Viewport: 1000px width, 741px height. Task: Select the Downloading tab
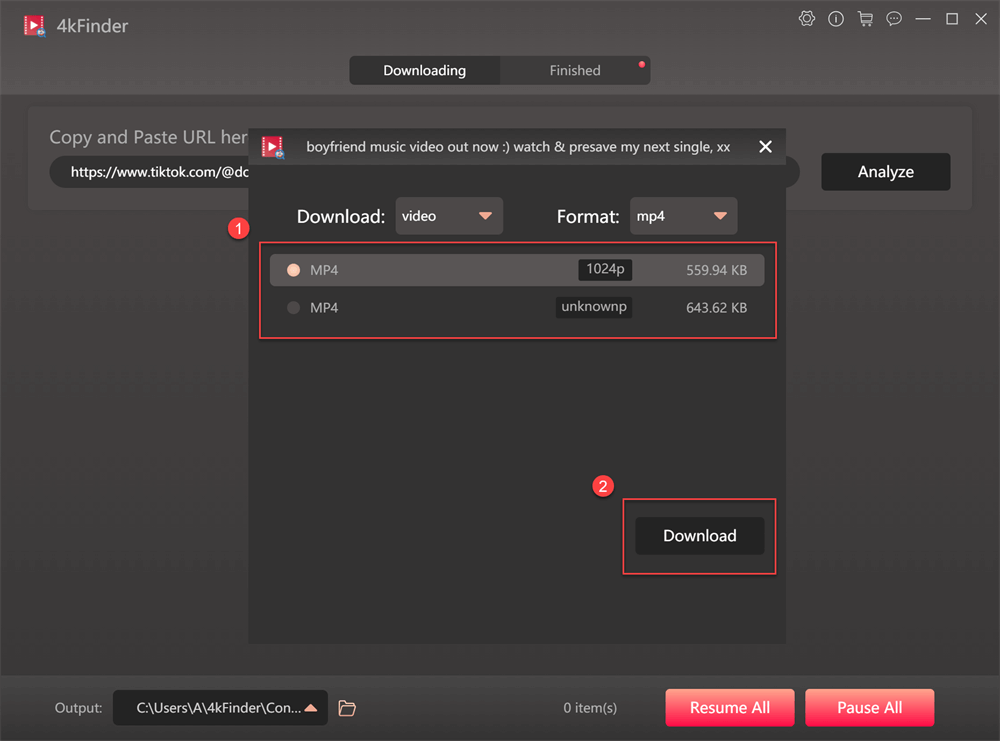(x=424, y=70)
